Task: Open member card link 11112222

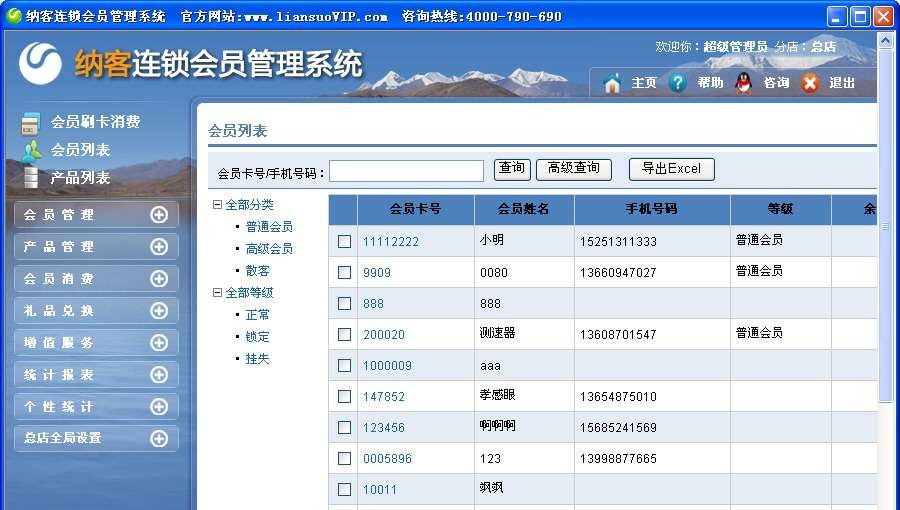Action: point(391,242)
